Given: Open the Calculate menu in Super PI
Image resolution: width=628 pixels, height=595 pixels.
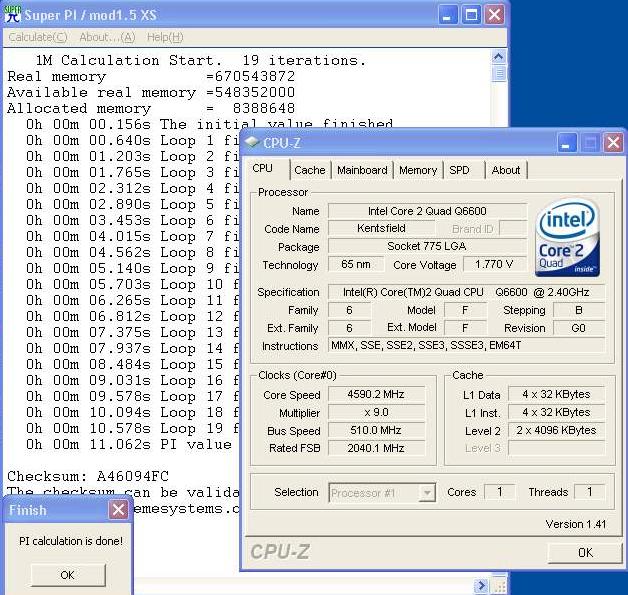Looking at the screenshot, I should [38, 37].
